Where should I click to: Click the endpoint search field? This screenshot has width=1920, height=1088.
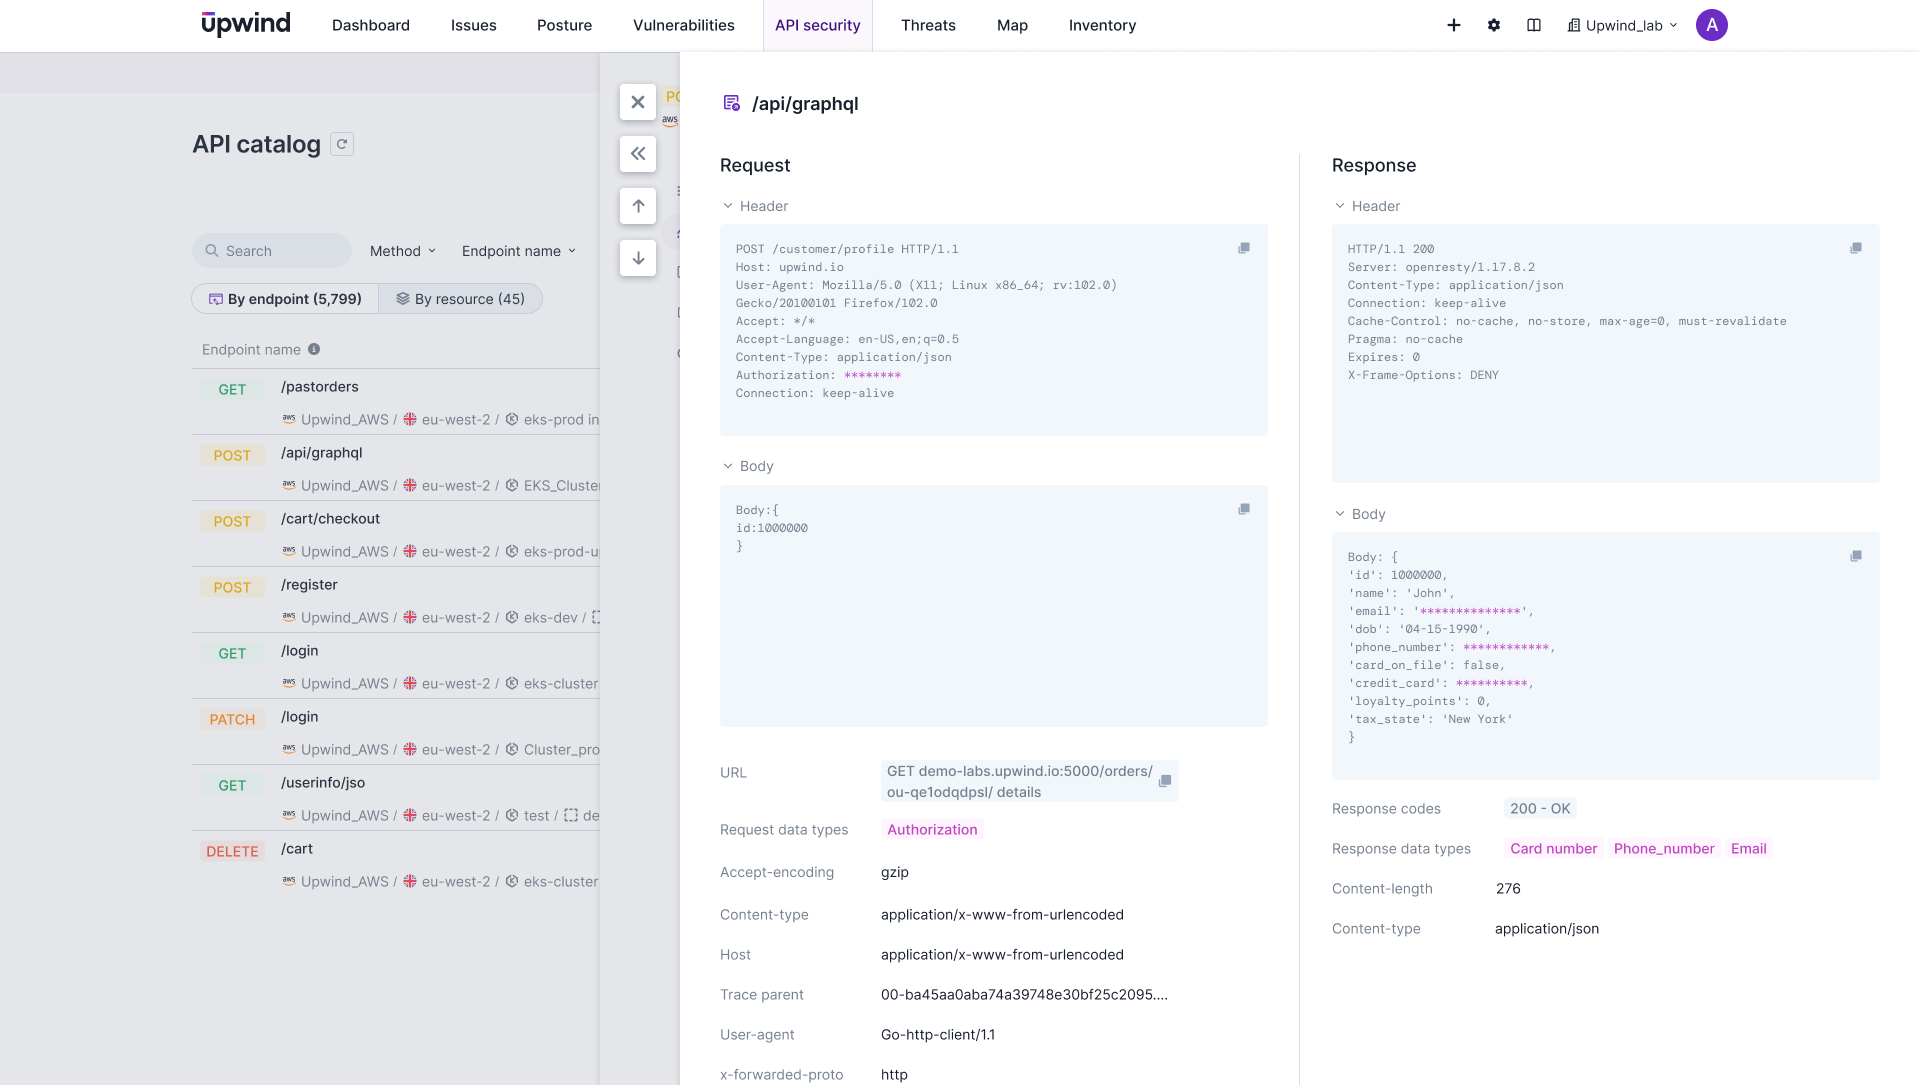(271, 250)
